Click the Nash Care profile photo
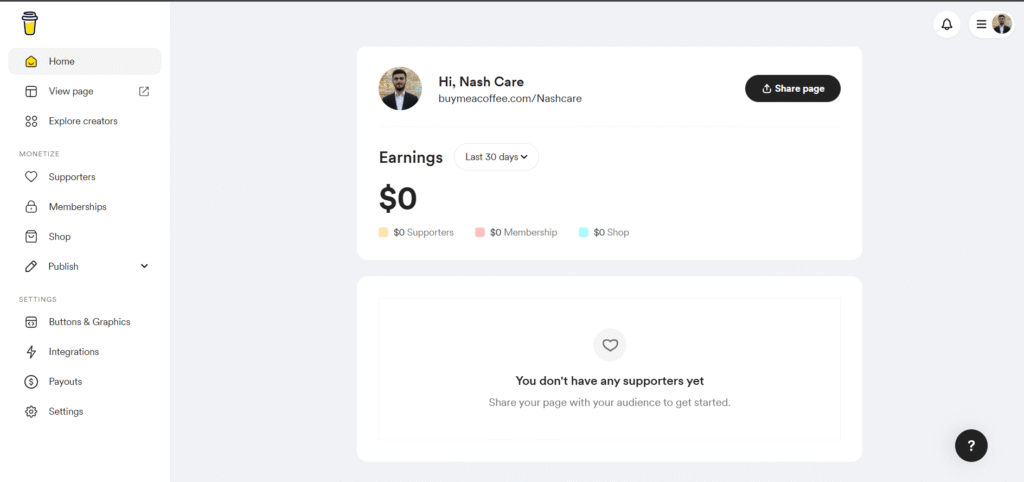Image resolution: width=1024 pixels, height=482 pixels. click(x=400, y=89)
